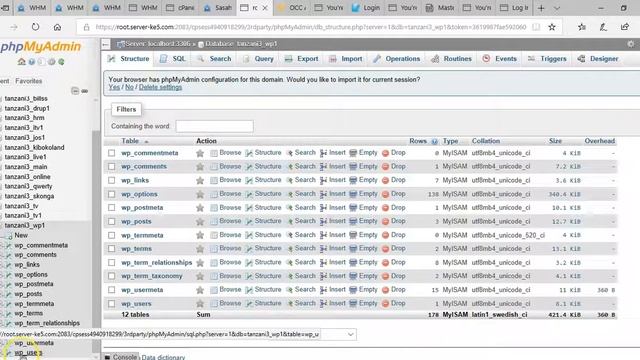Screen dimensions: 640x360
Task: Click the pen notes icon in browser
Action: tap(603, 27)
